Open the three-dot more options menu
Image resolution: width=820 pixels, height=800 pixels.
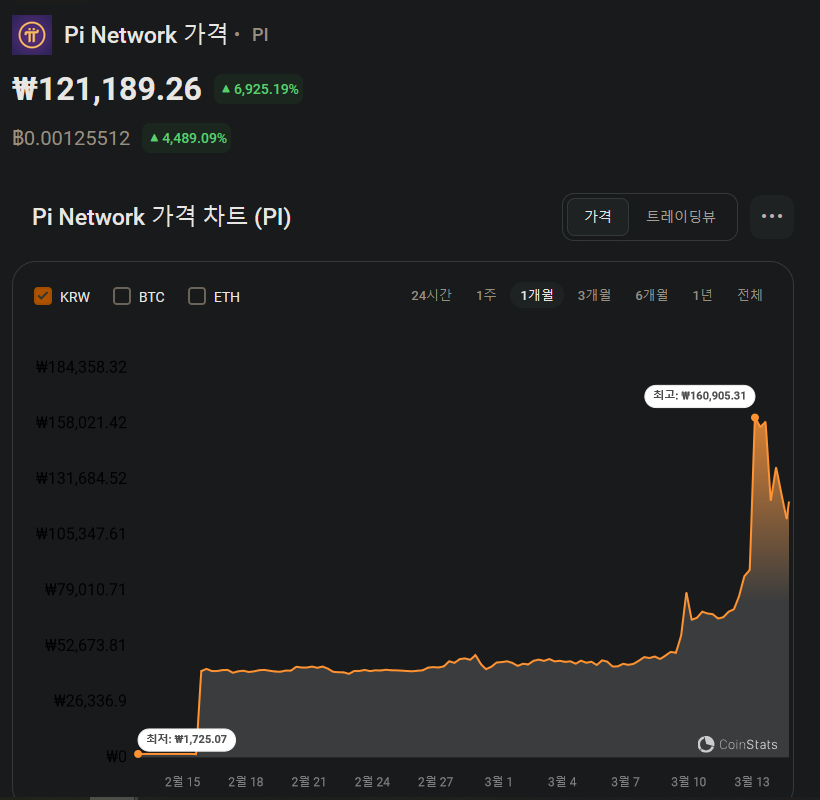(771, 216)
